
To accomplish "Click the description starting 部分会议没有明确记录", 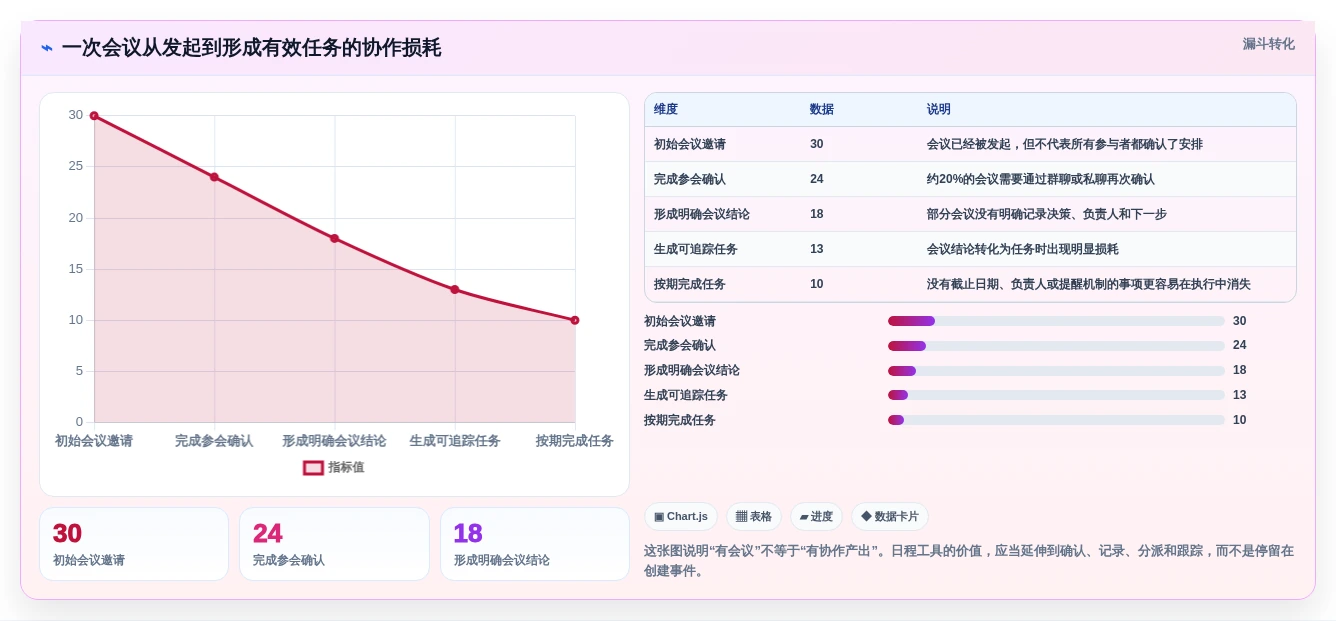I will [x=1047, y=214].
